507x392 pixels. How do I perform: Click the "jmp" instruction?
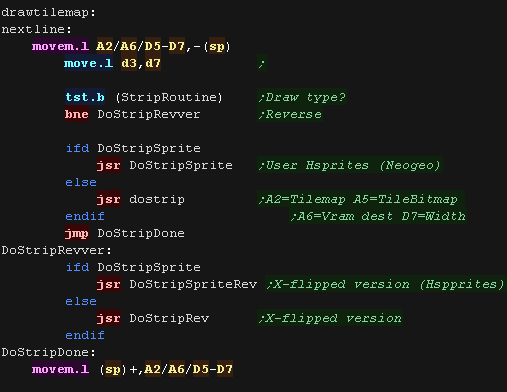(77, 233)
